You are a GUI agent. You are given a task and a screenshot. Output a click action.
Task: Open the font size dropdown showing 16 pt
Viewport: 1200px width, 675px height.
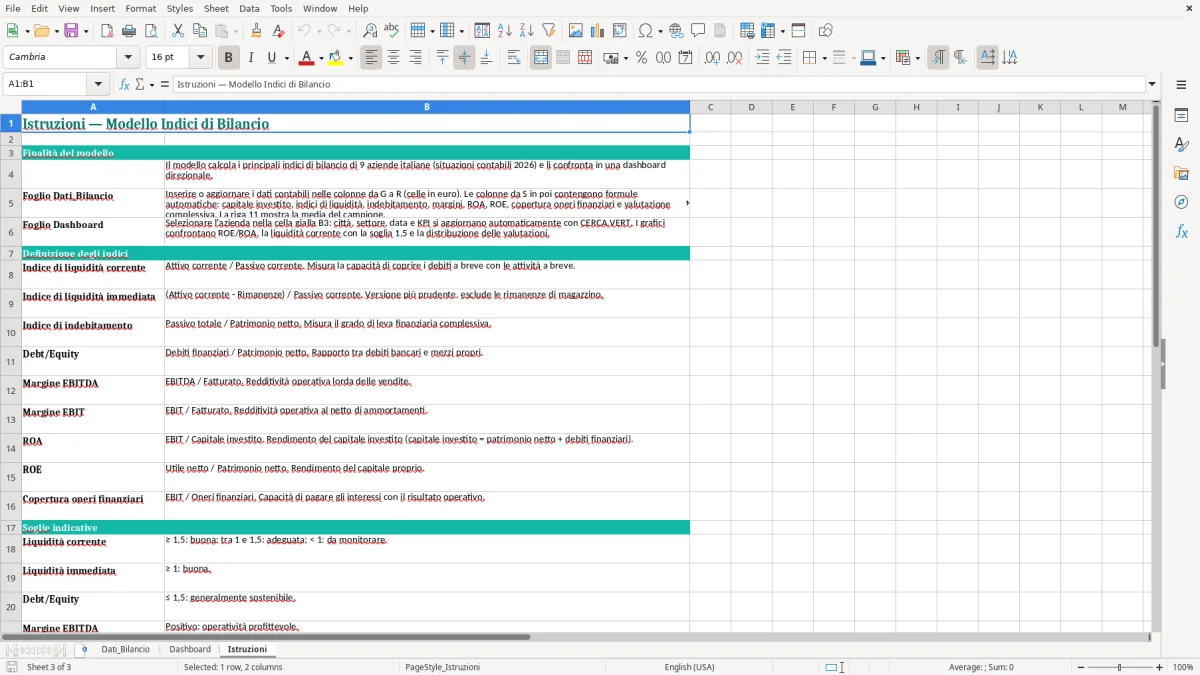coord(201,57)
